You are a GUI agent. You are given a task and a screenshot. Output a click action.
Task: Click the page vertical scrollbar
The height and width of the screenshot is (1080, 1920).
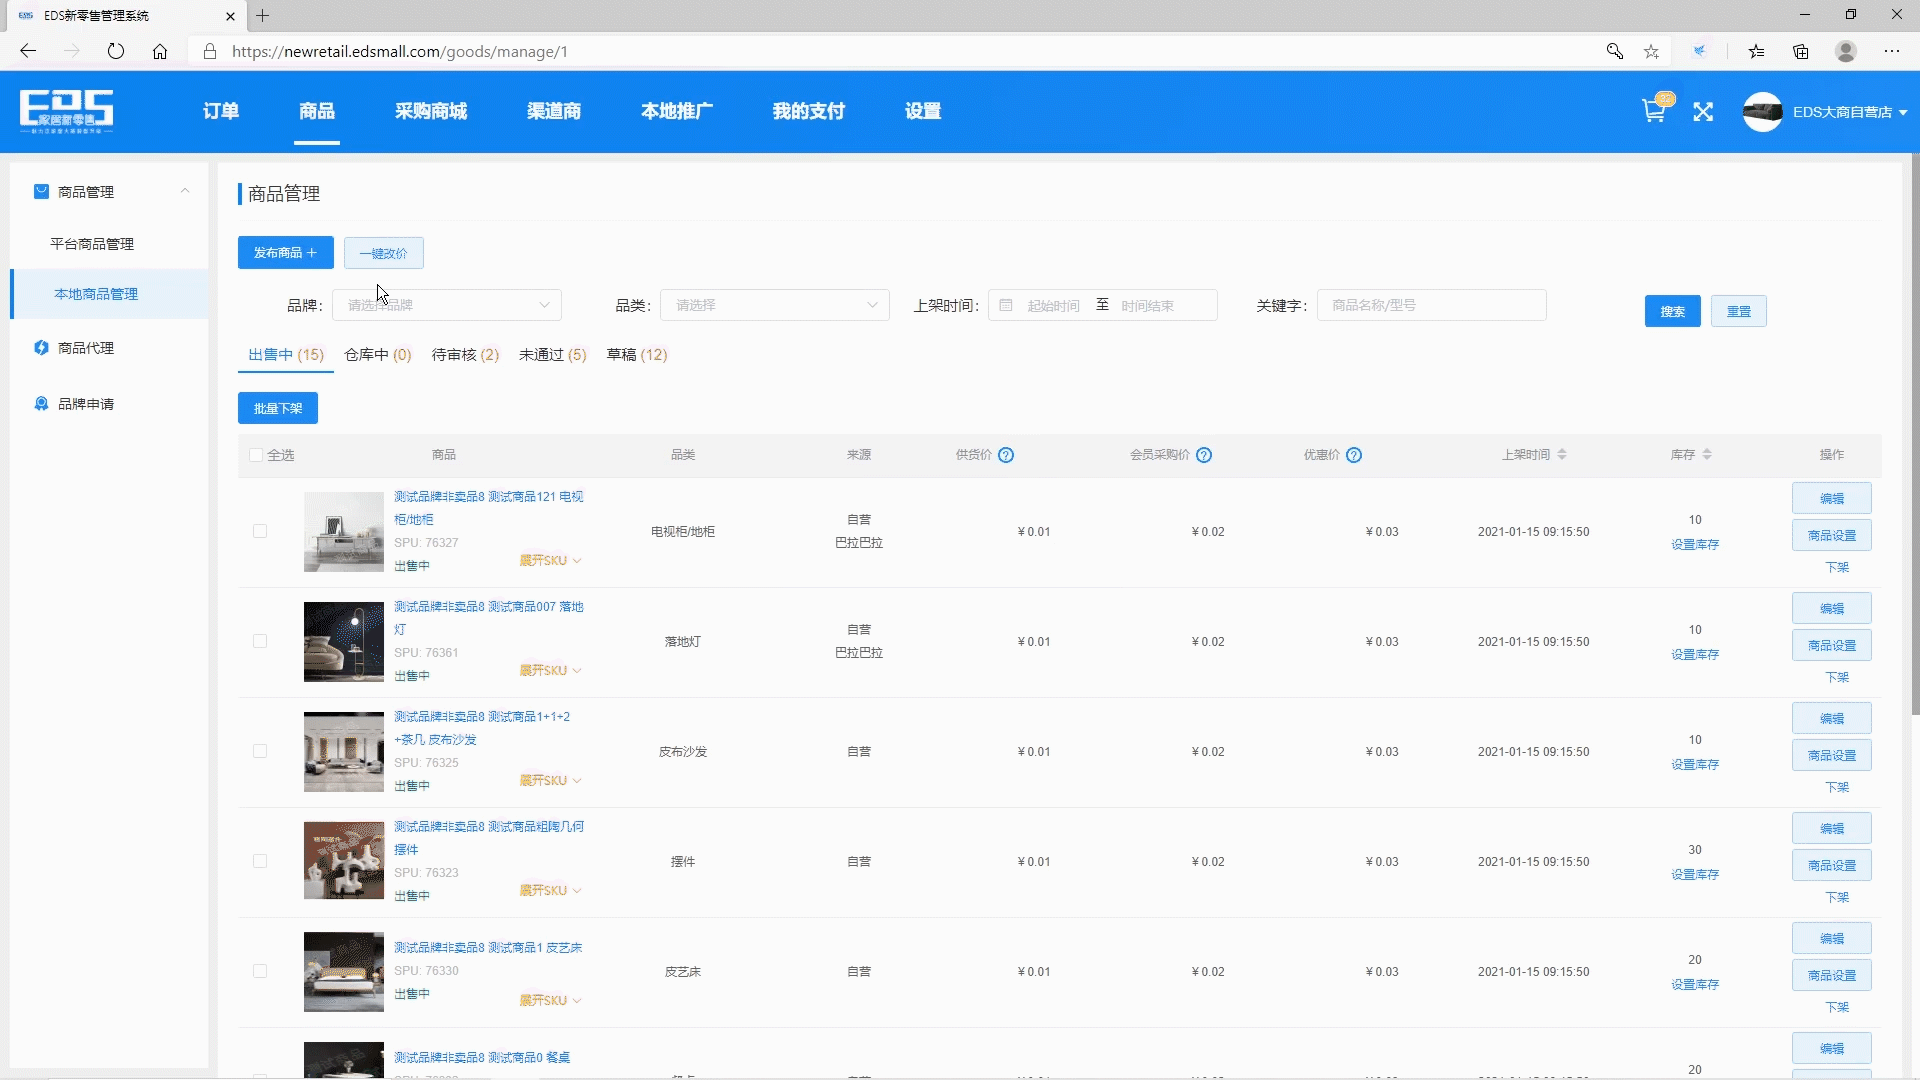tap(1915, 434)
